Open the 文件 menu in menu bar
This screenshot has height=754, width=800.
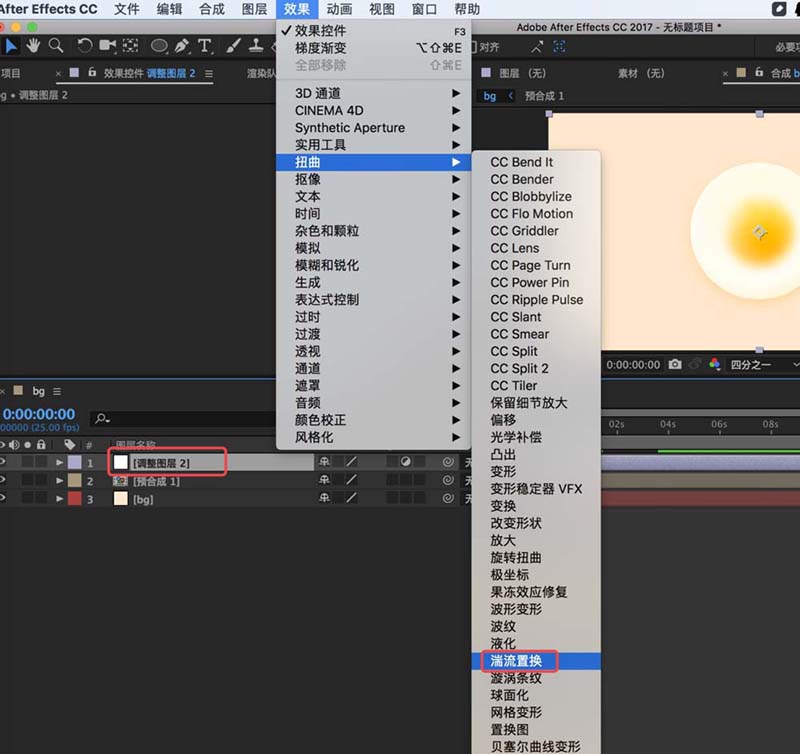pyautogui.click(x=127, y=9)
